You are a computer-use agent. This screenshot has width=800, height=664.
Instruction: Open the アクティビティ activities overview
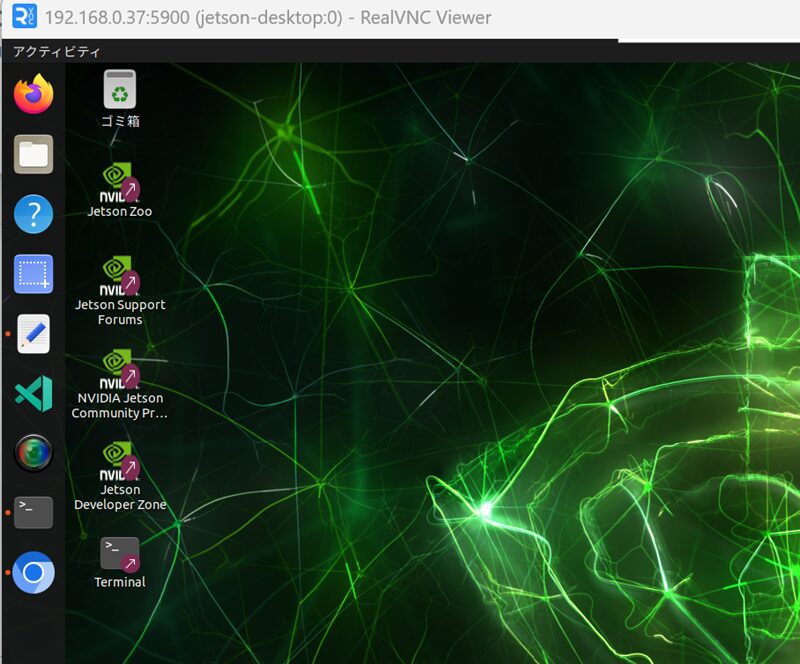(56, 51)
